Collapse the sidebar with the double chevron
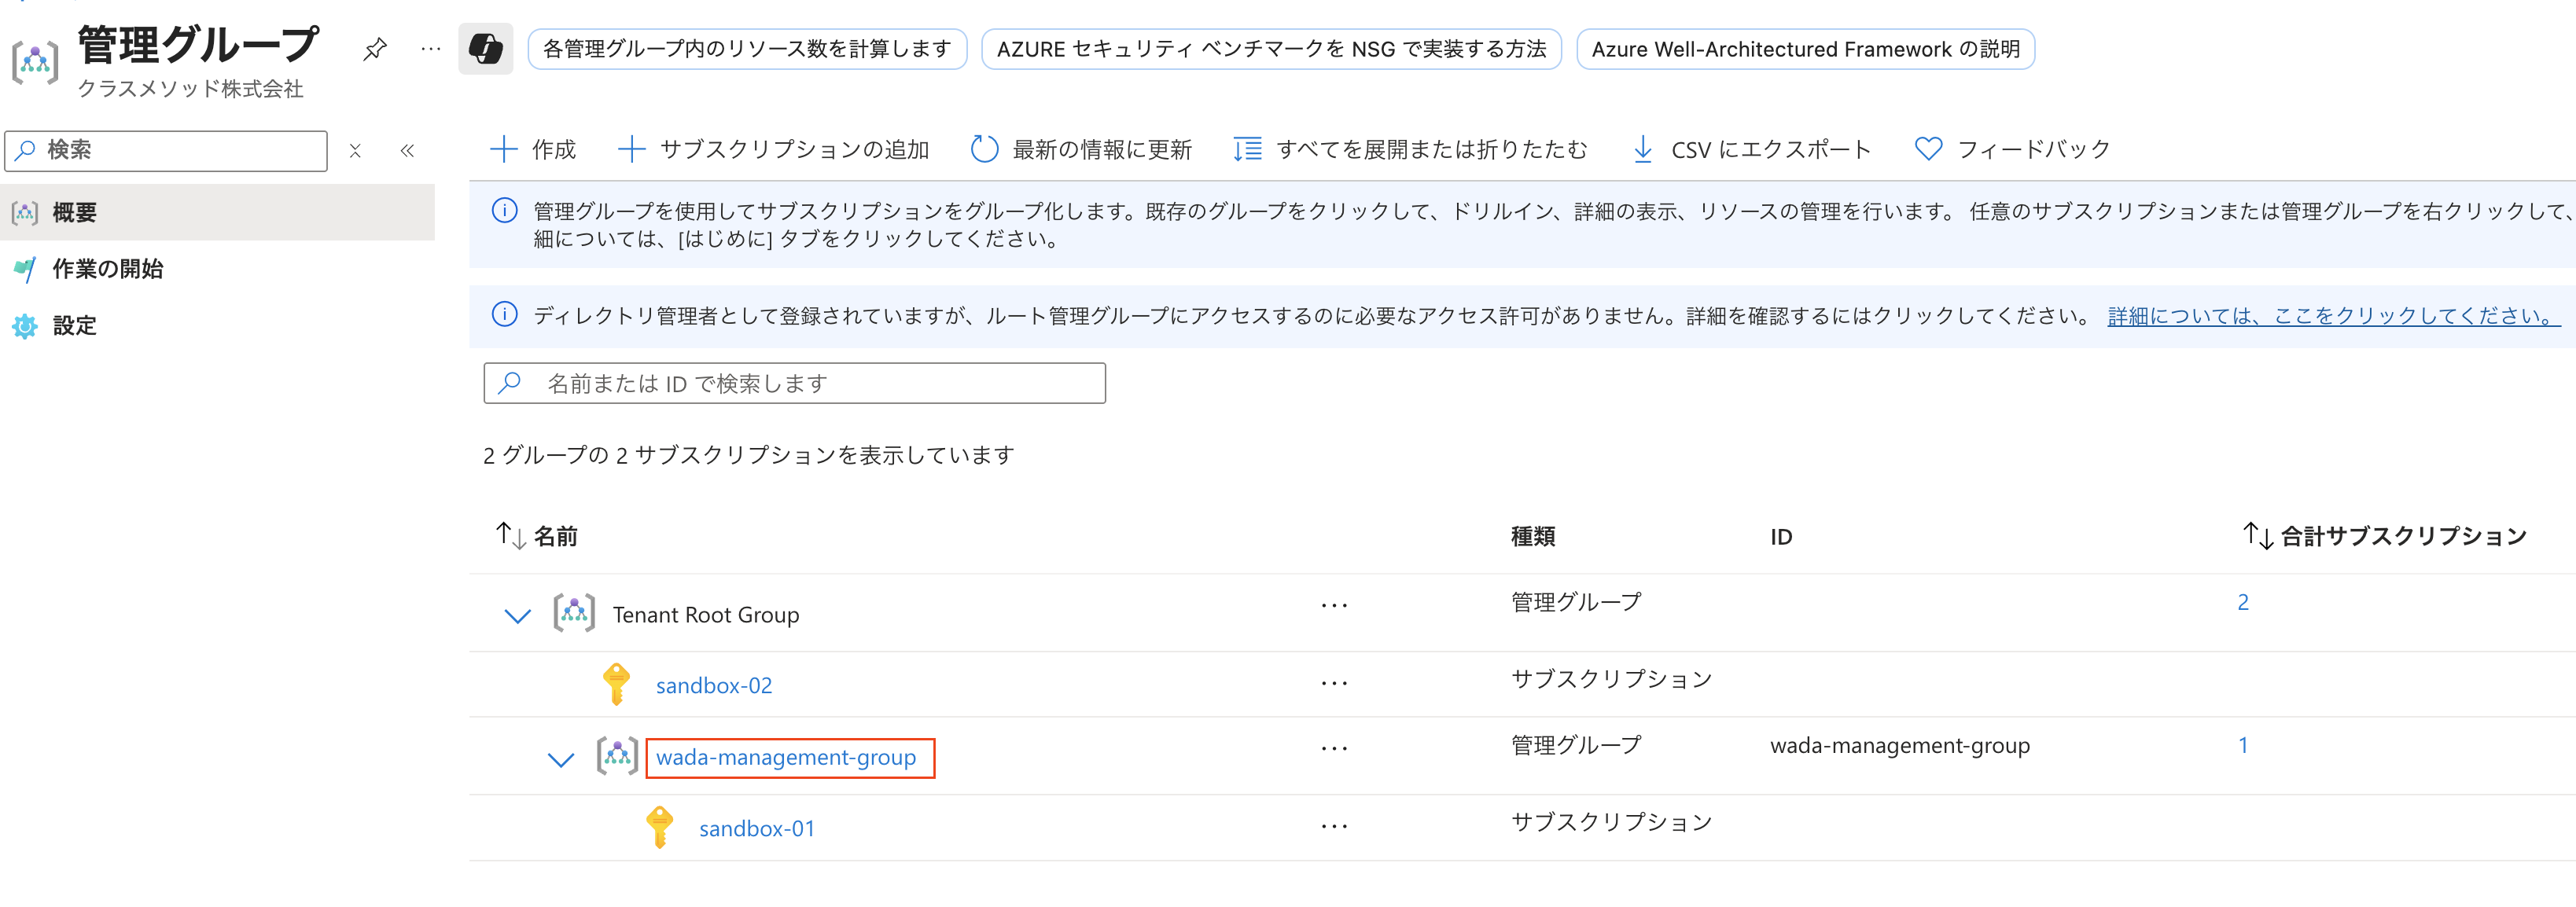2576x907 pixels. 407,151
